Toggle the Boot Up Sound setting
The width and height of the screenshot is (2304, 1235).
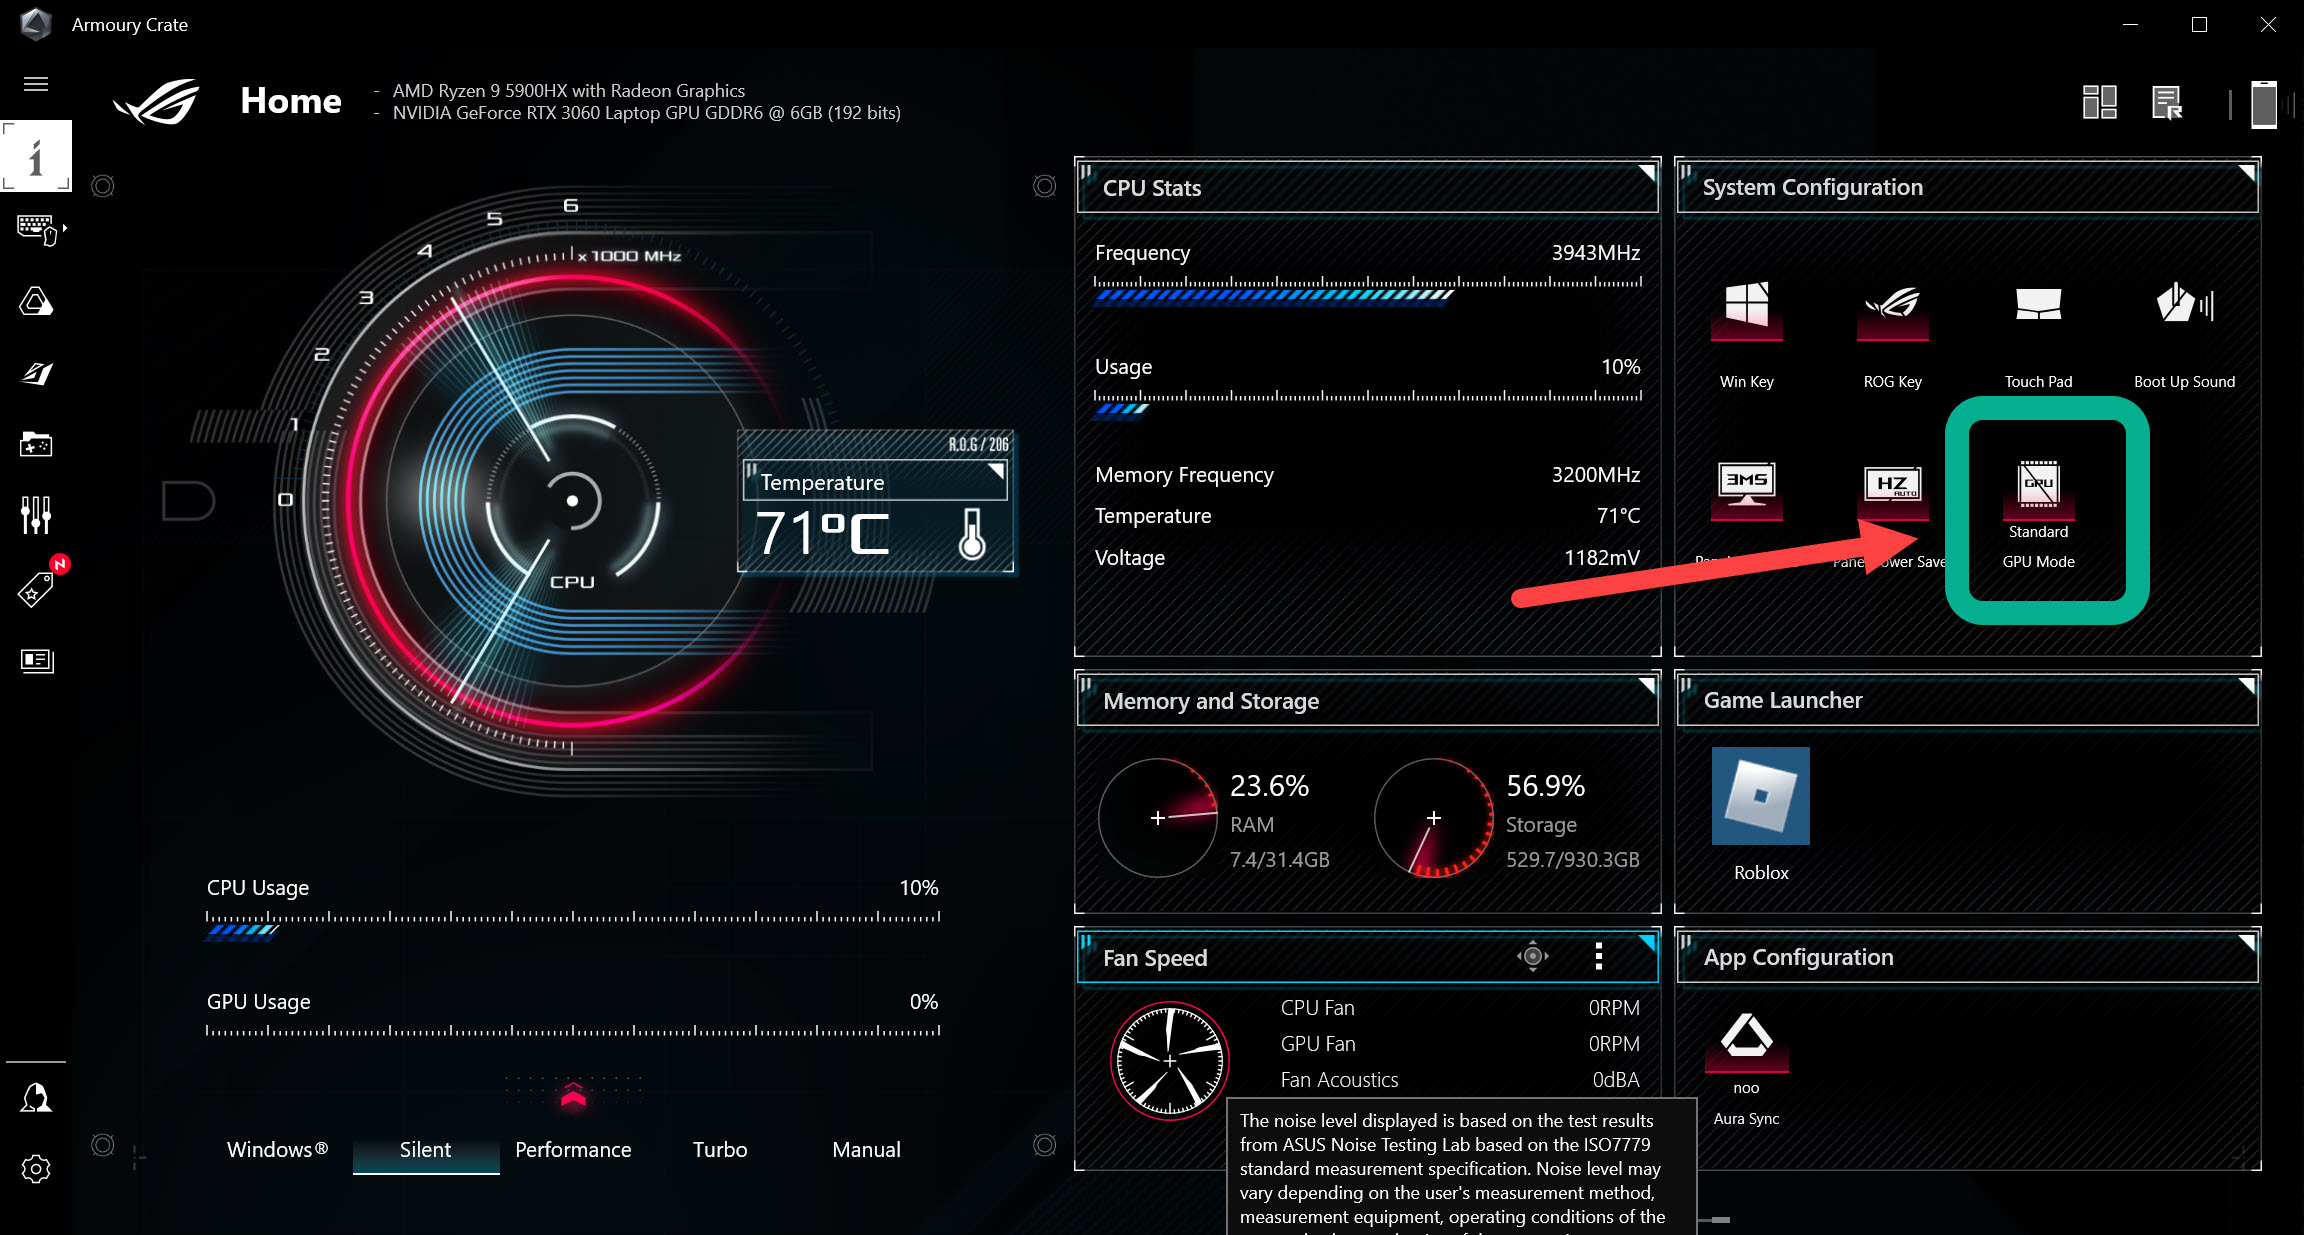point(2184,305)
